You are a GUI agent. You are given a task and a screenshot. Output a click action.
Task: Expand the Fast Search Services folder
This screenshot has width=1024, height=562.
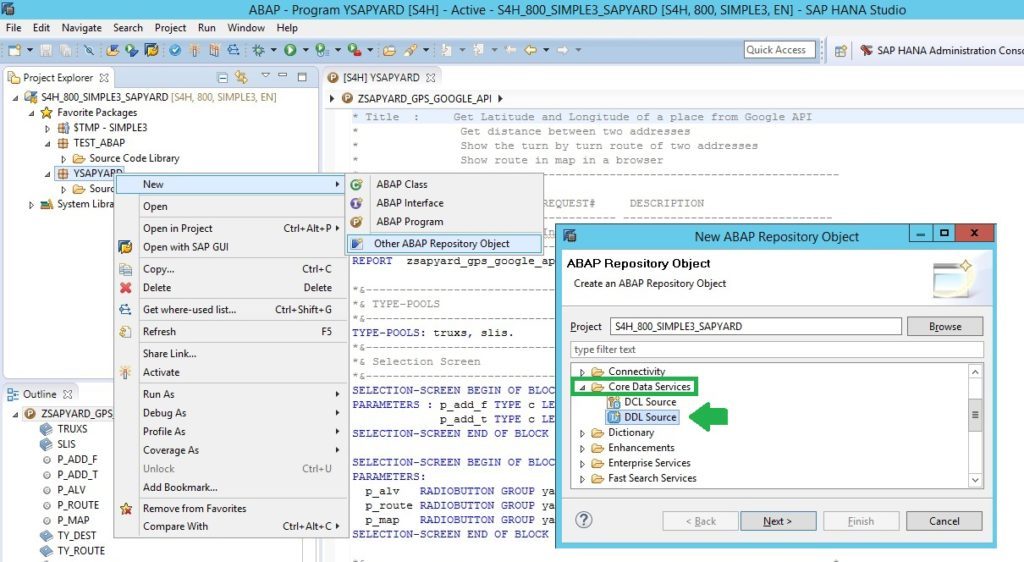tap(582, 479)
